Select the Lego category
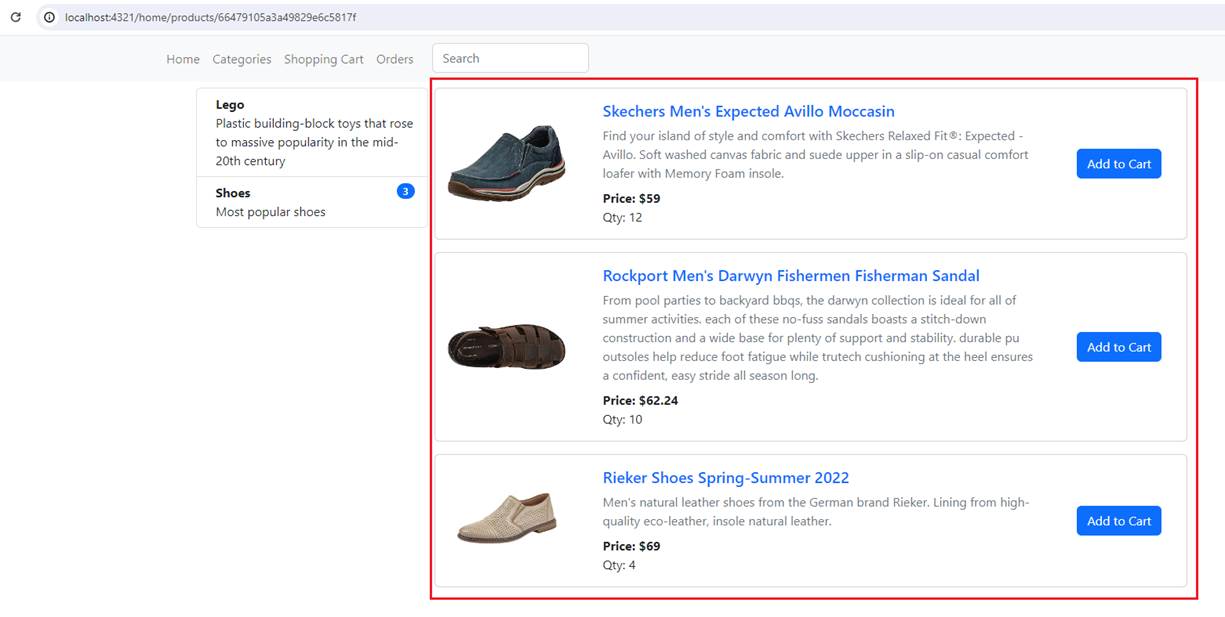The image size is (1225, 617). coord(312,133)
